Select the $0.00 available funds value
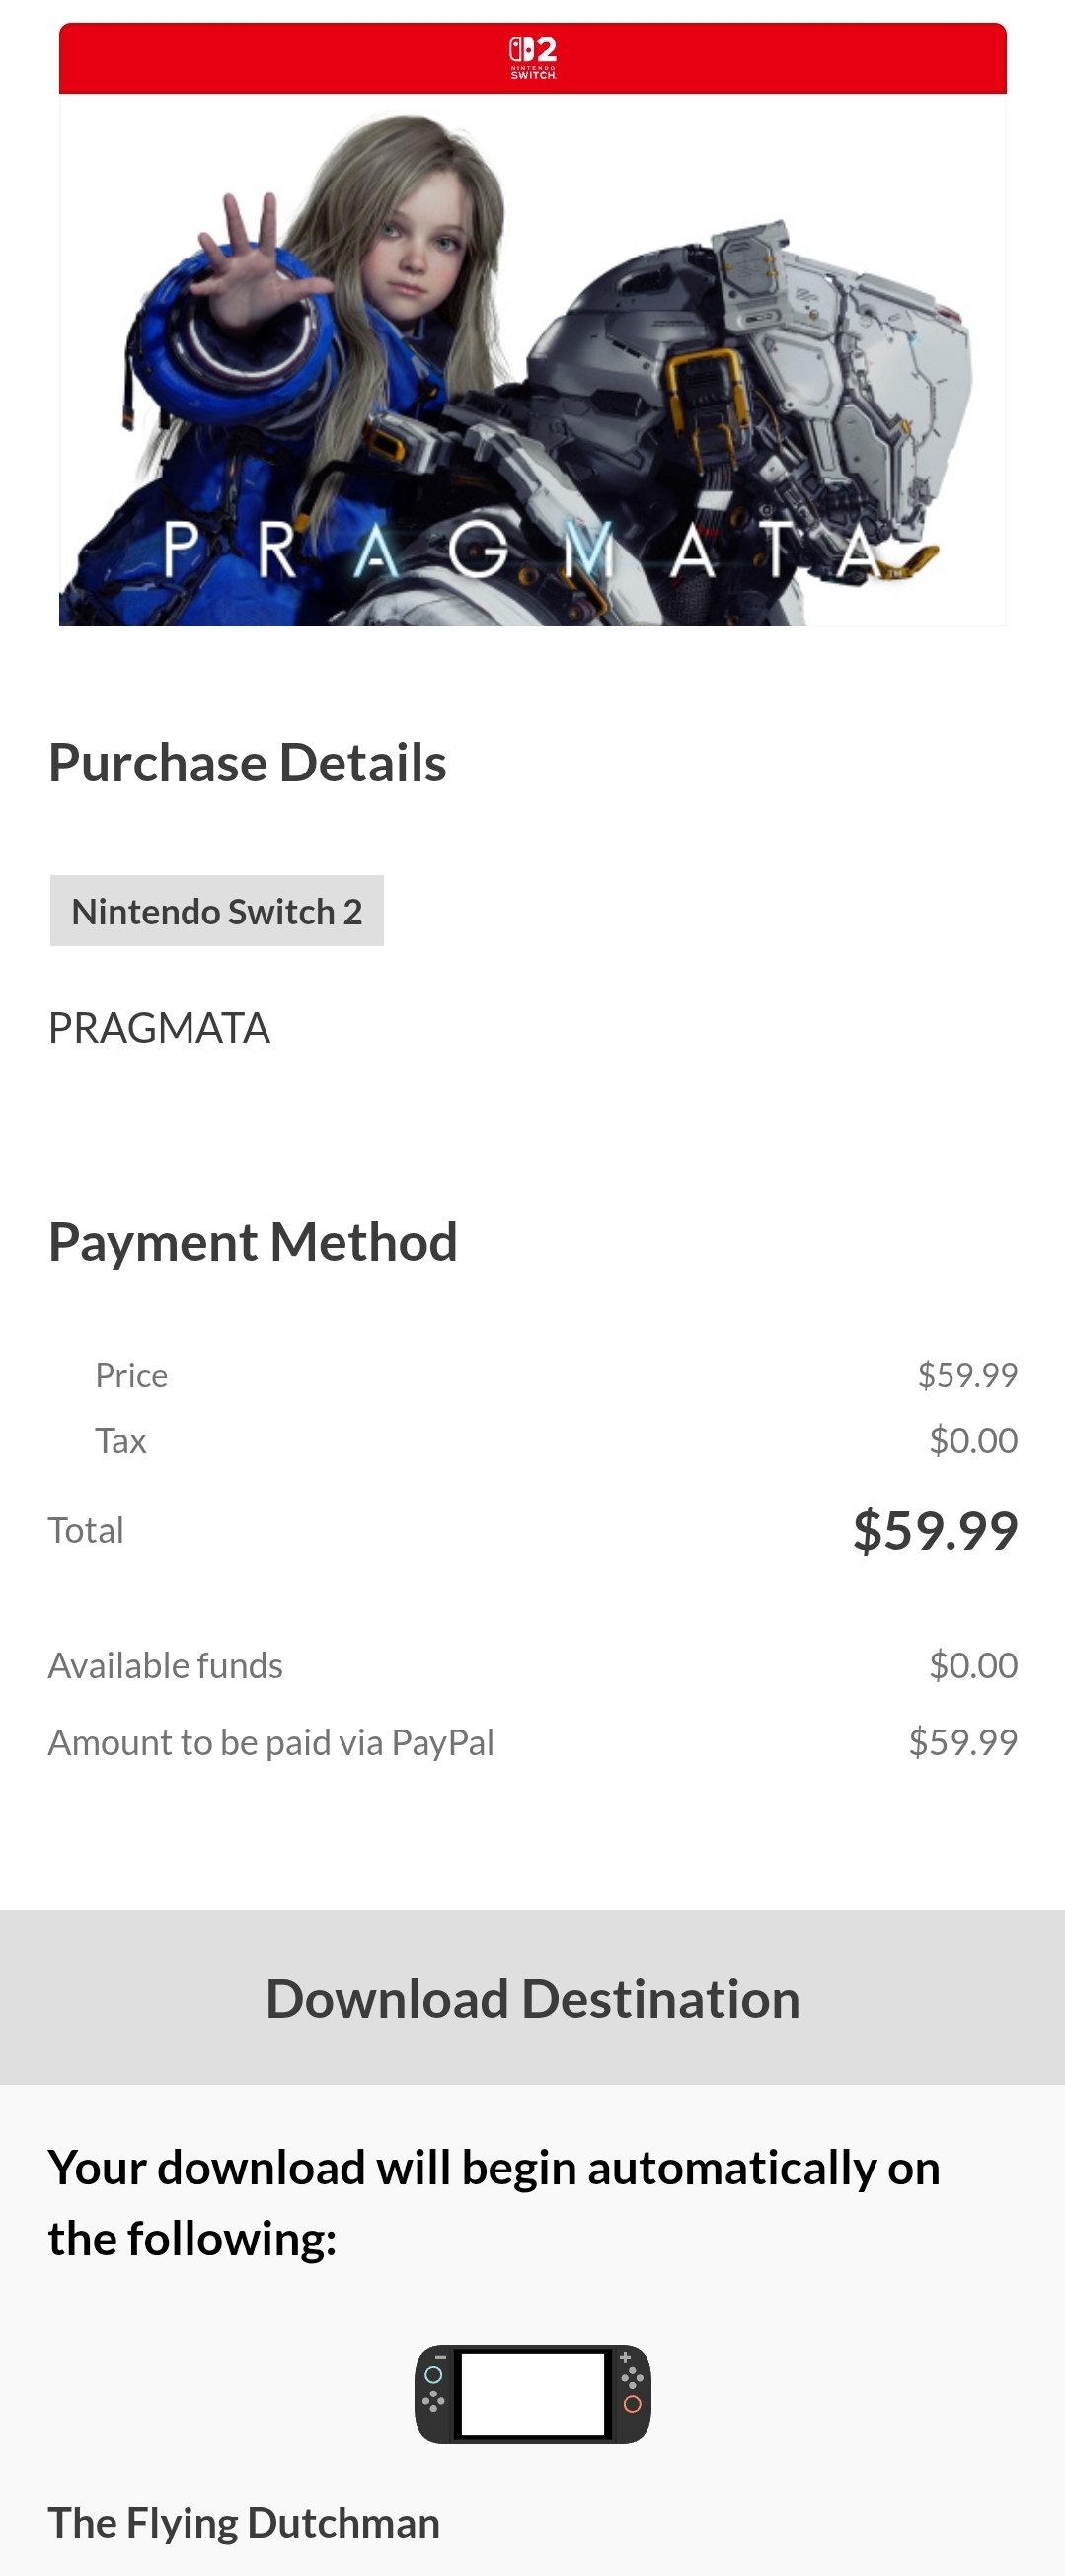 tap(973, 1666)
